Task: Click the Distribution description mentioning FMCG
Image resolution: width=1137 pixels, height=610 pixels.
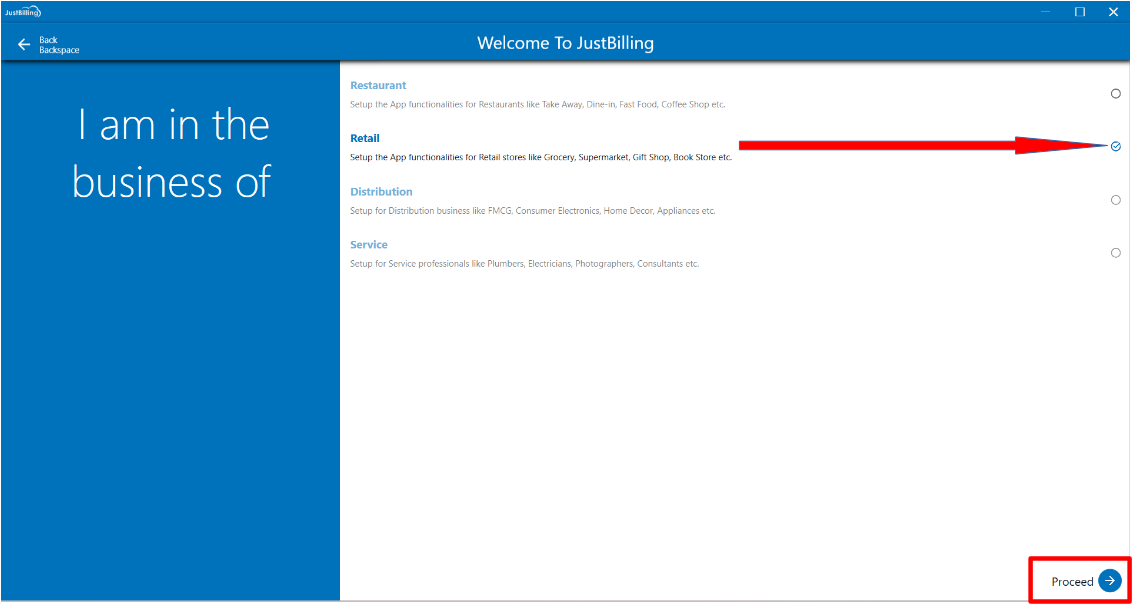Action: 532,211
